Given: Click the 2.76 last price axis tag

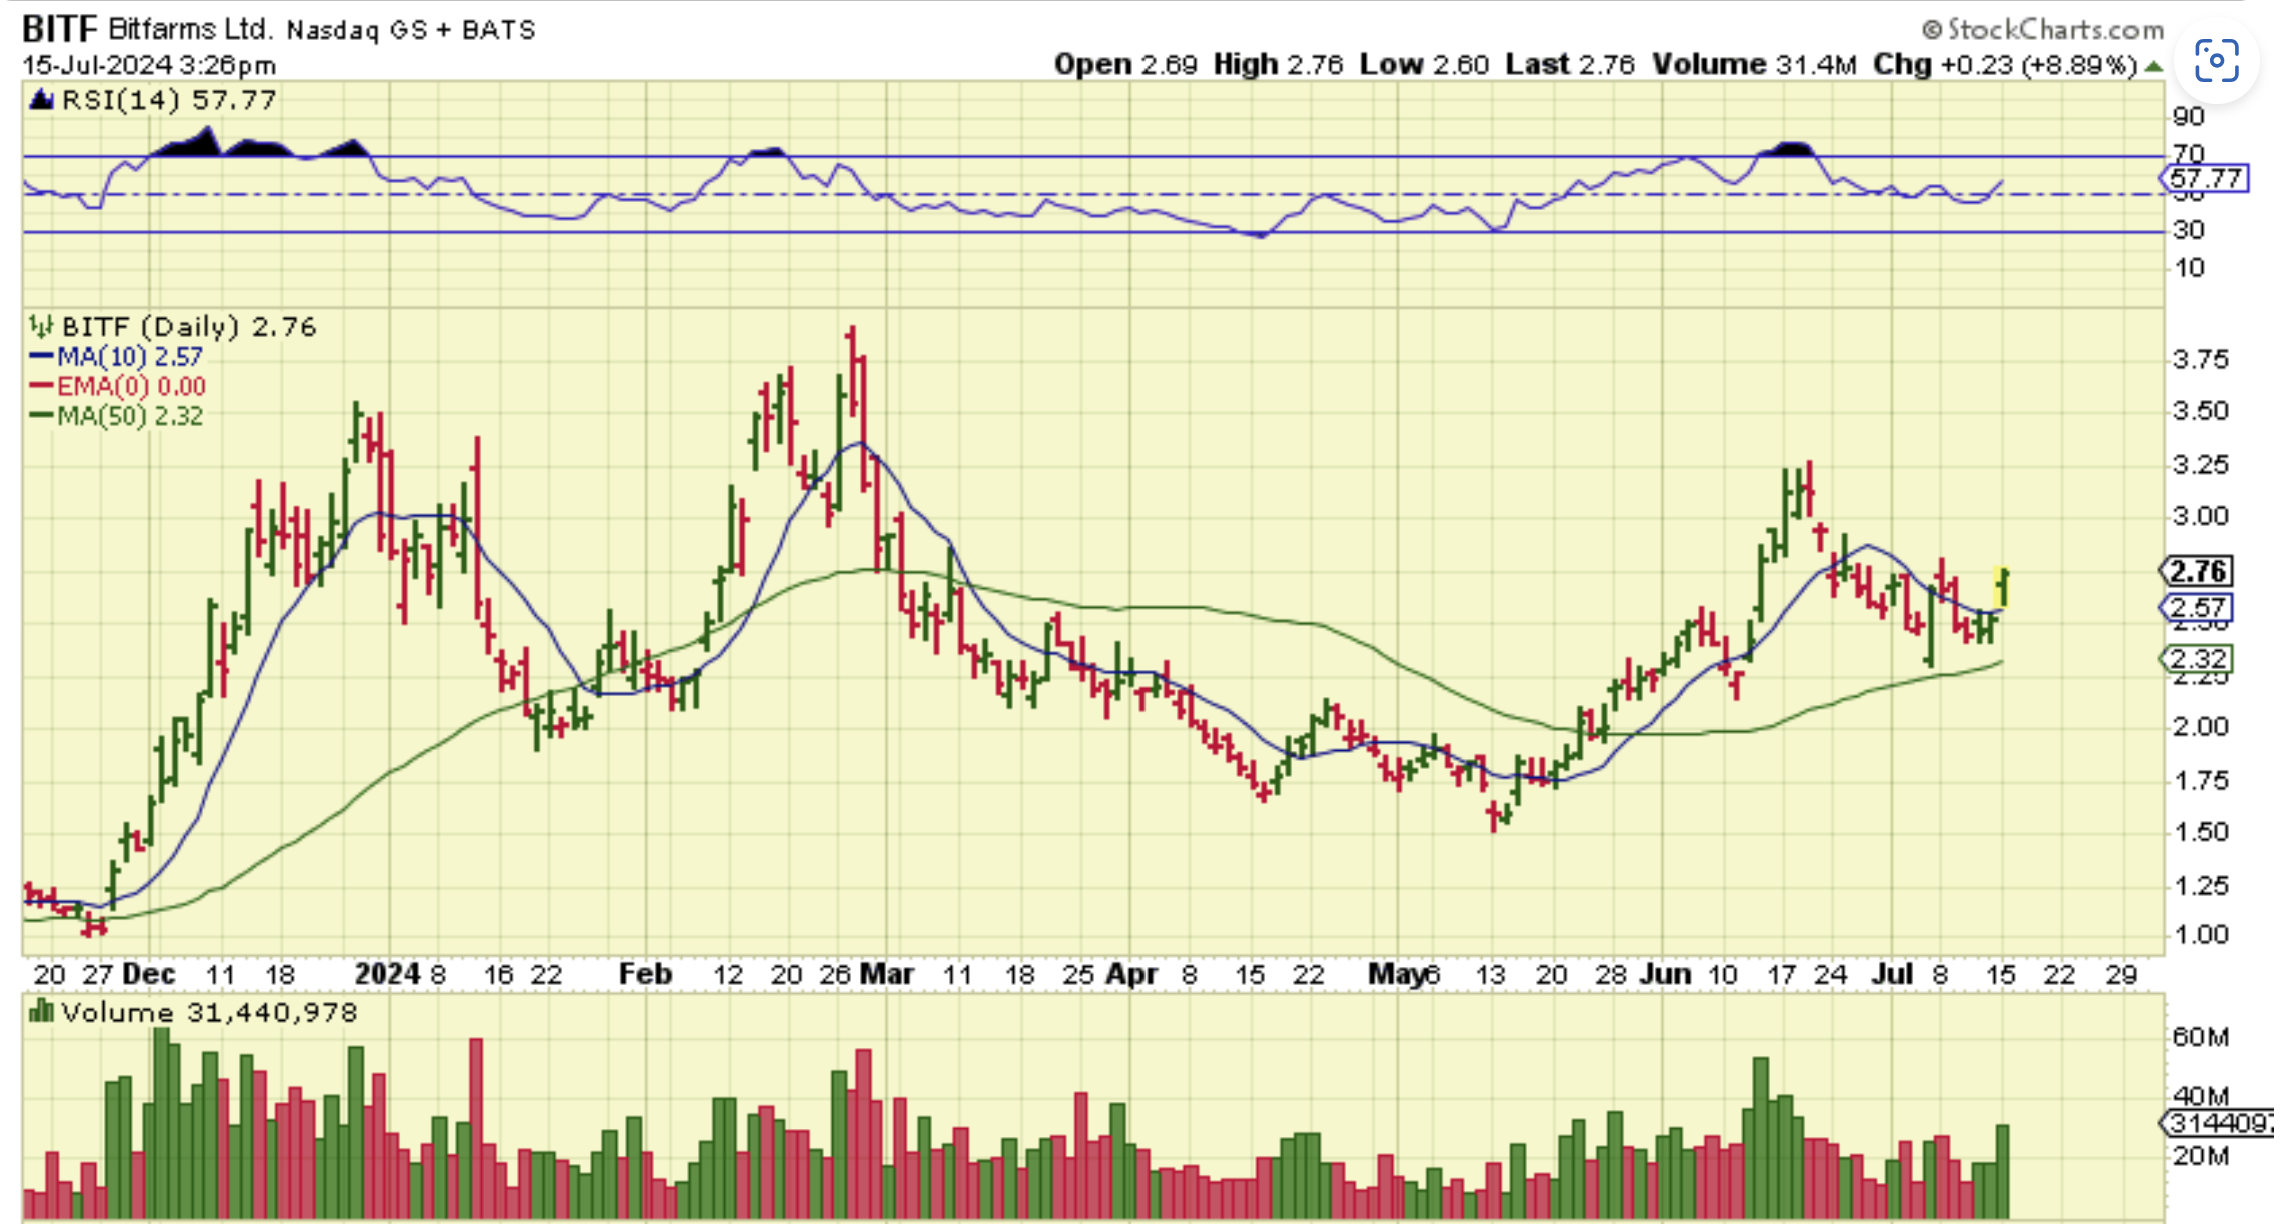Looking at the screenshot, I should (x=2197, y=571).
